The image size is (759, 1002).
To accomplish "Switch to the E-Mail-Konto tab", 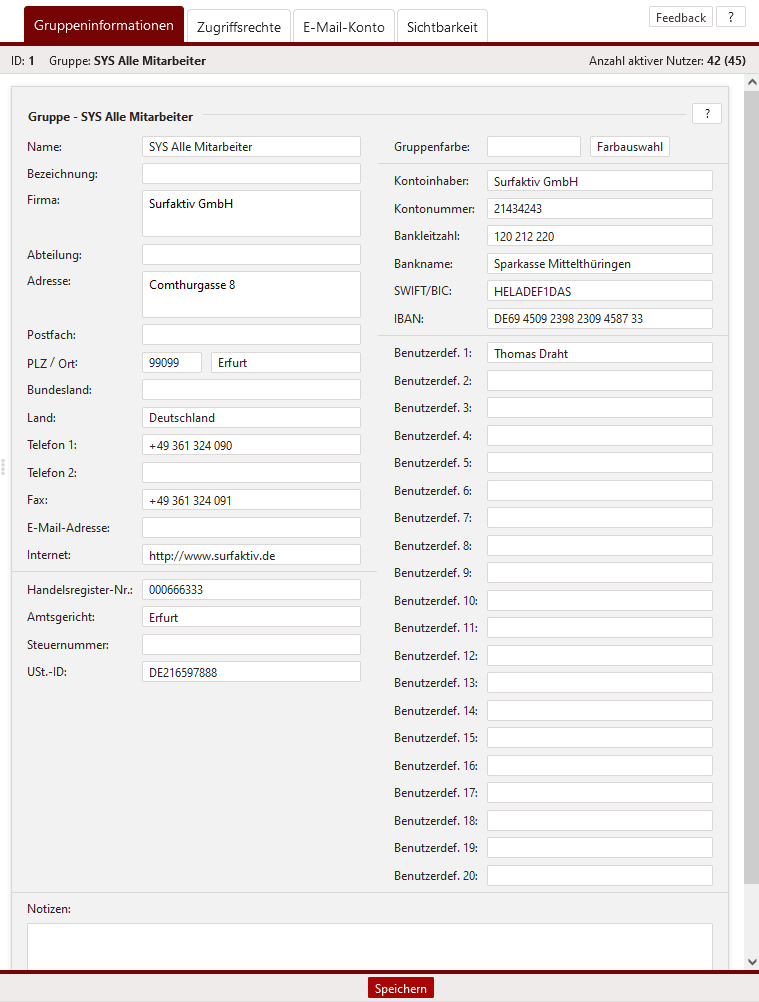I will tap(344, 27).
